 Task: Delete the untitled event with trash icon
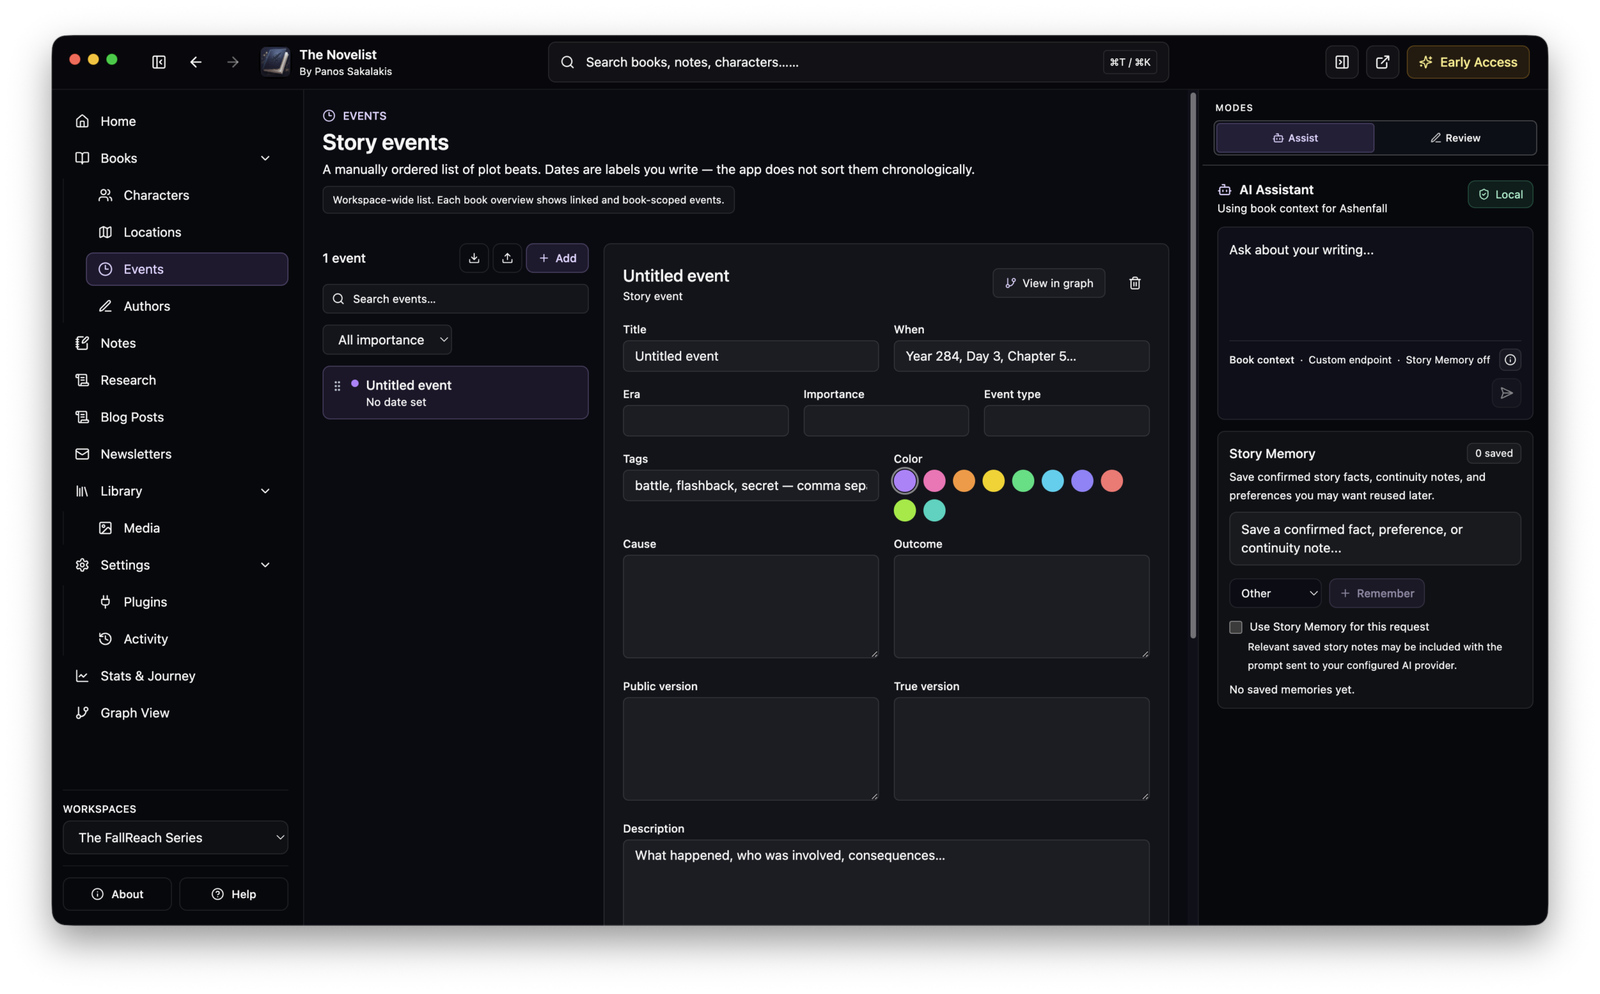[x=1135, y=283]
